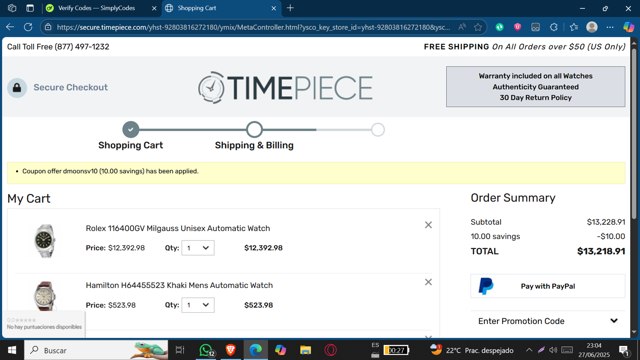Open Hamilton H64455523 Khaki product link
Image resolution: width=640 pixels, height=360 pixels.
(x=179, y=285)
